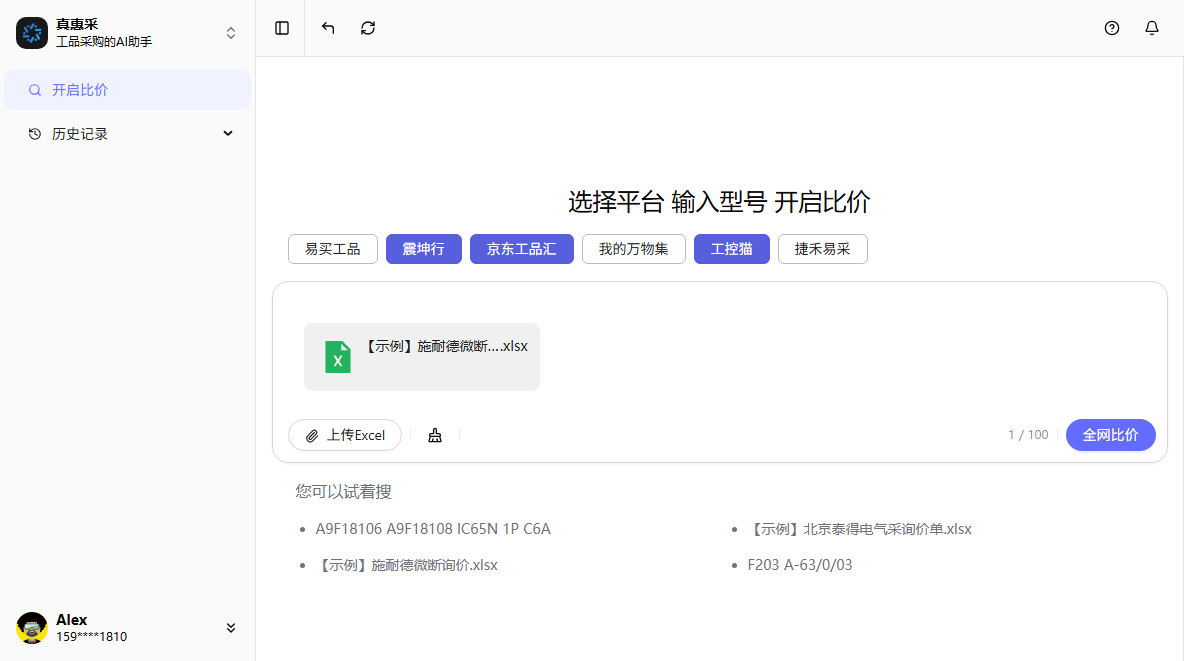
Task: Enable the 易买工品 platform
Action: (x=332, y=249)
